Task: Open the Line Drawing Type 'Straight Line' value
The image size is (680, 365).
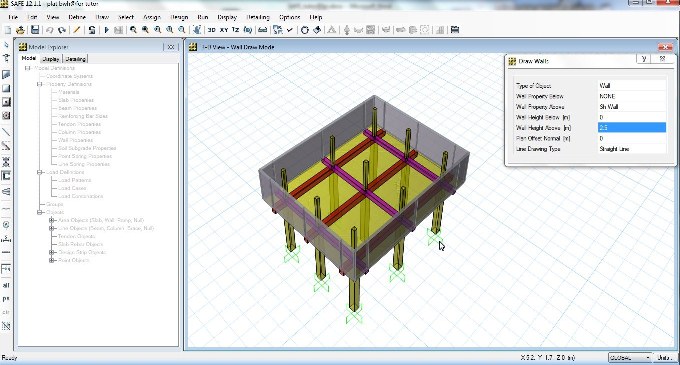Action: (631, 149)
